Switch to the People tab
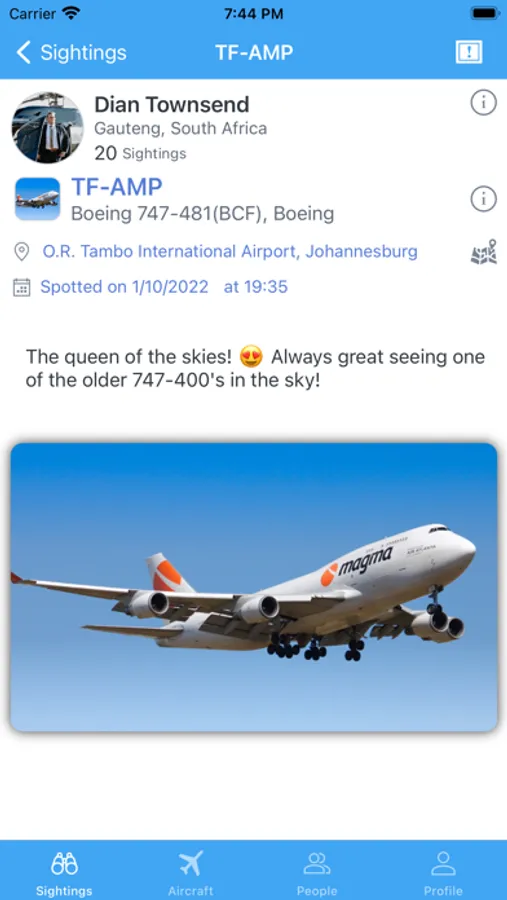The height and width of the screenshot is (900, 507). click(x=316, y=874)
